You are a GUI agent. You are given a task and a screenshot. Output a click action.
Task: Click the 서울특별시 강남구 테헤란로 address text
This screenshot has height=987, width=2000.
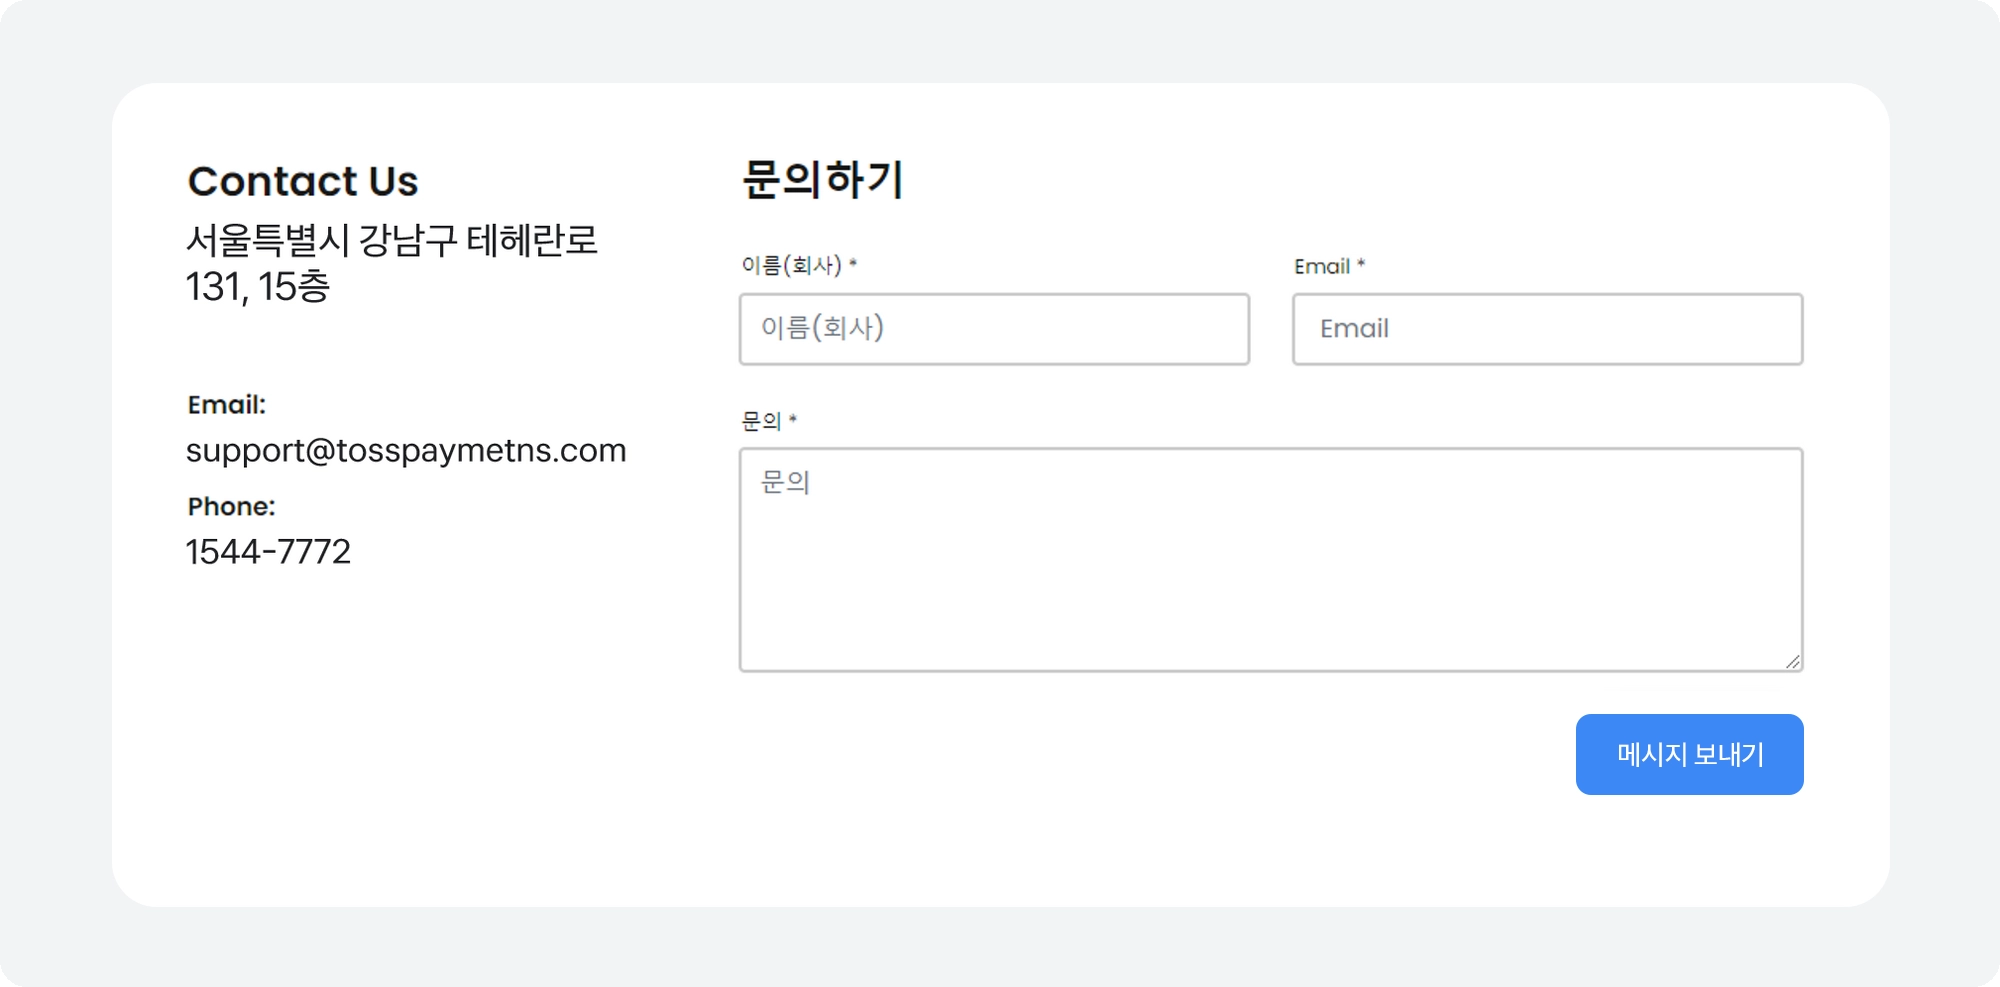click(391, 240)
